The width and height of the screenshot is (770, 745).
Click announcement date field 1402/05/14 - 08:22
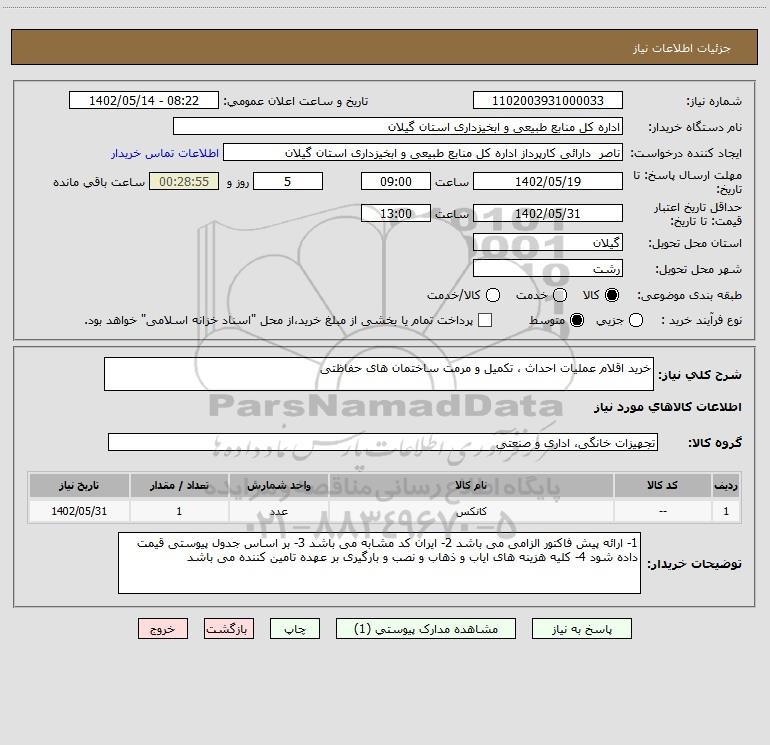tap(144, 101)
